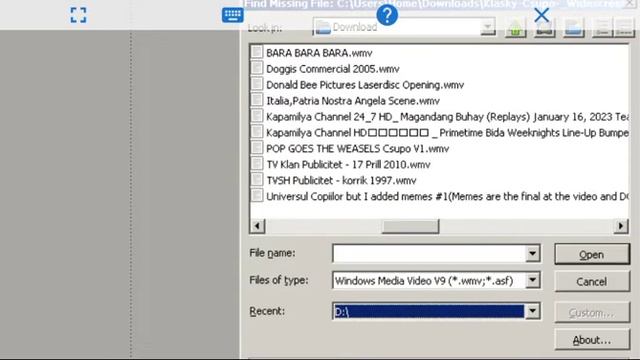Click the horizontal scrollbar right arrow
This screenshot has width=640, height=360.
pos(621,226)
